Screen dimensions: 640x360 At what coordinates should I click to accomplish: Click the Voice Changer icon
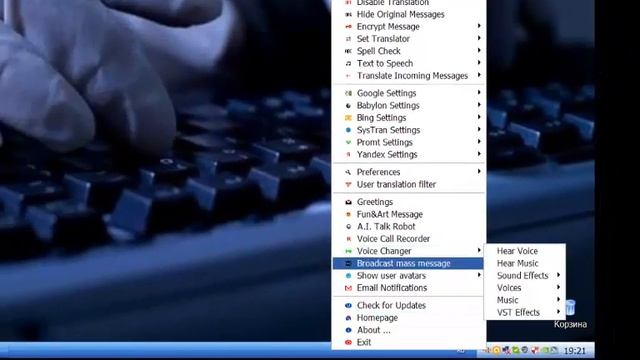[x=348, y=251]
